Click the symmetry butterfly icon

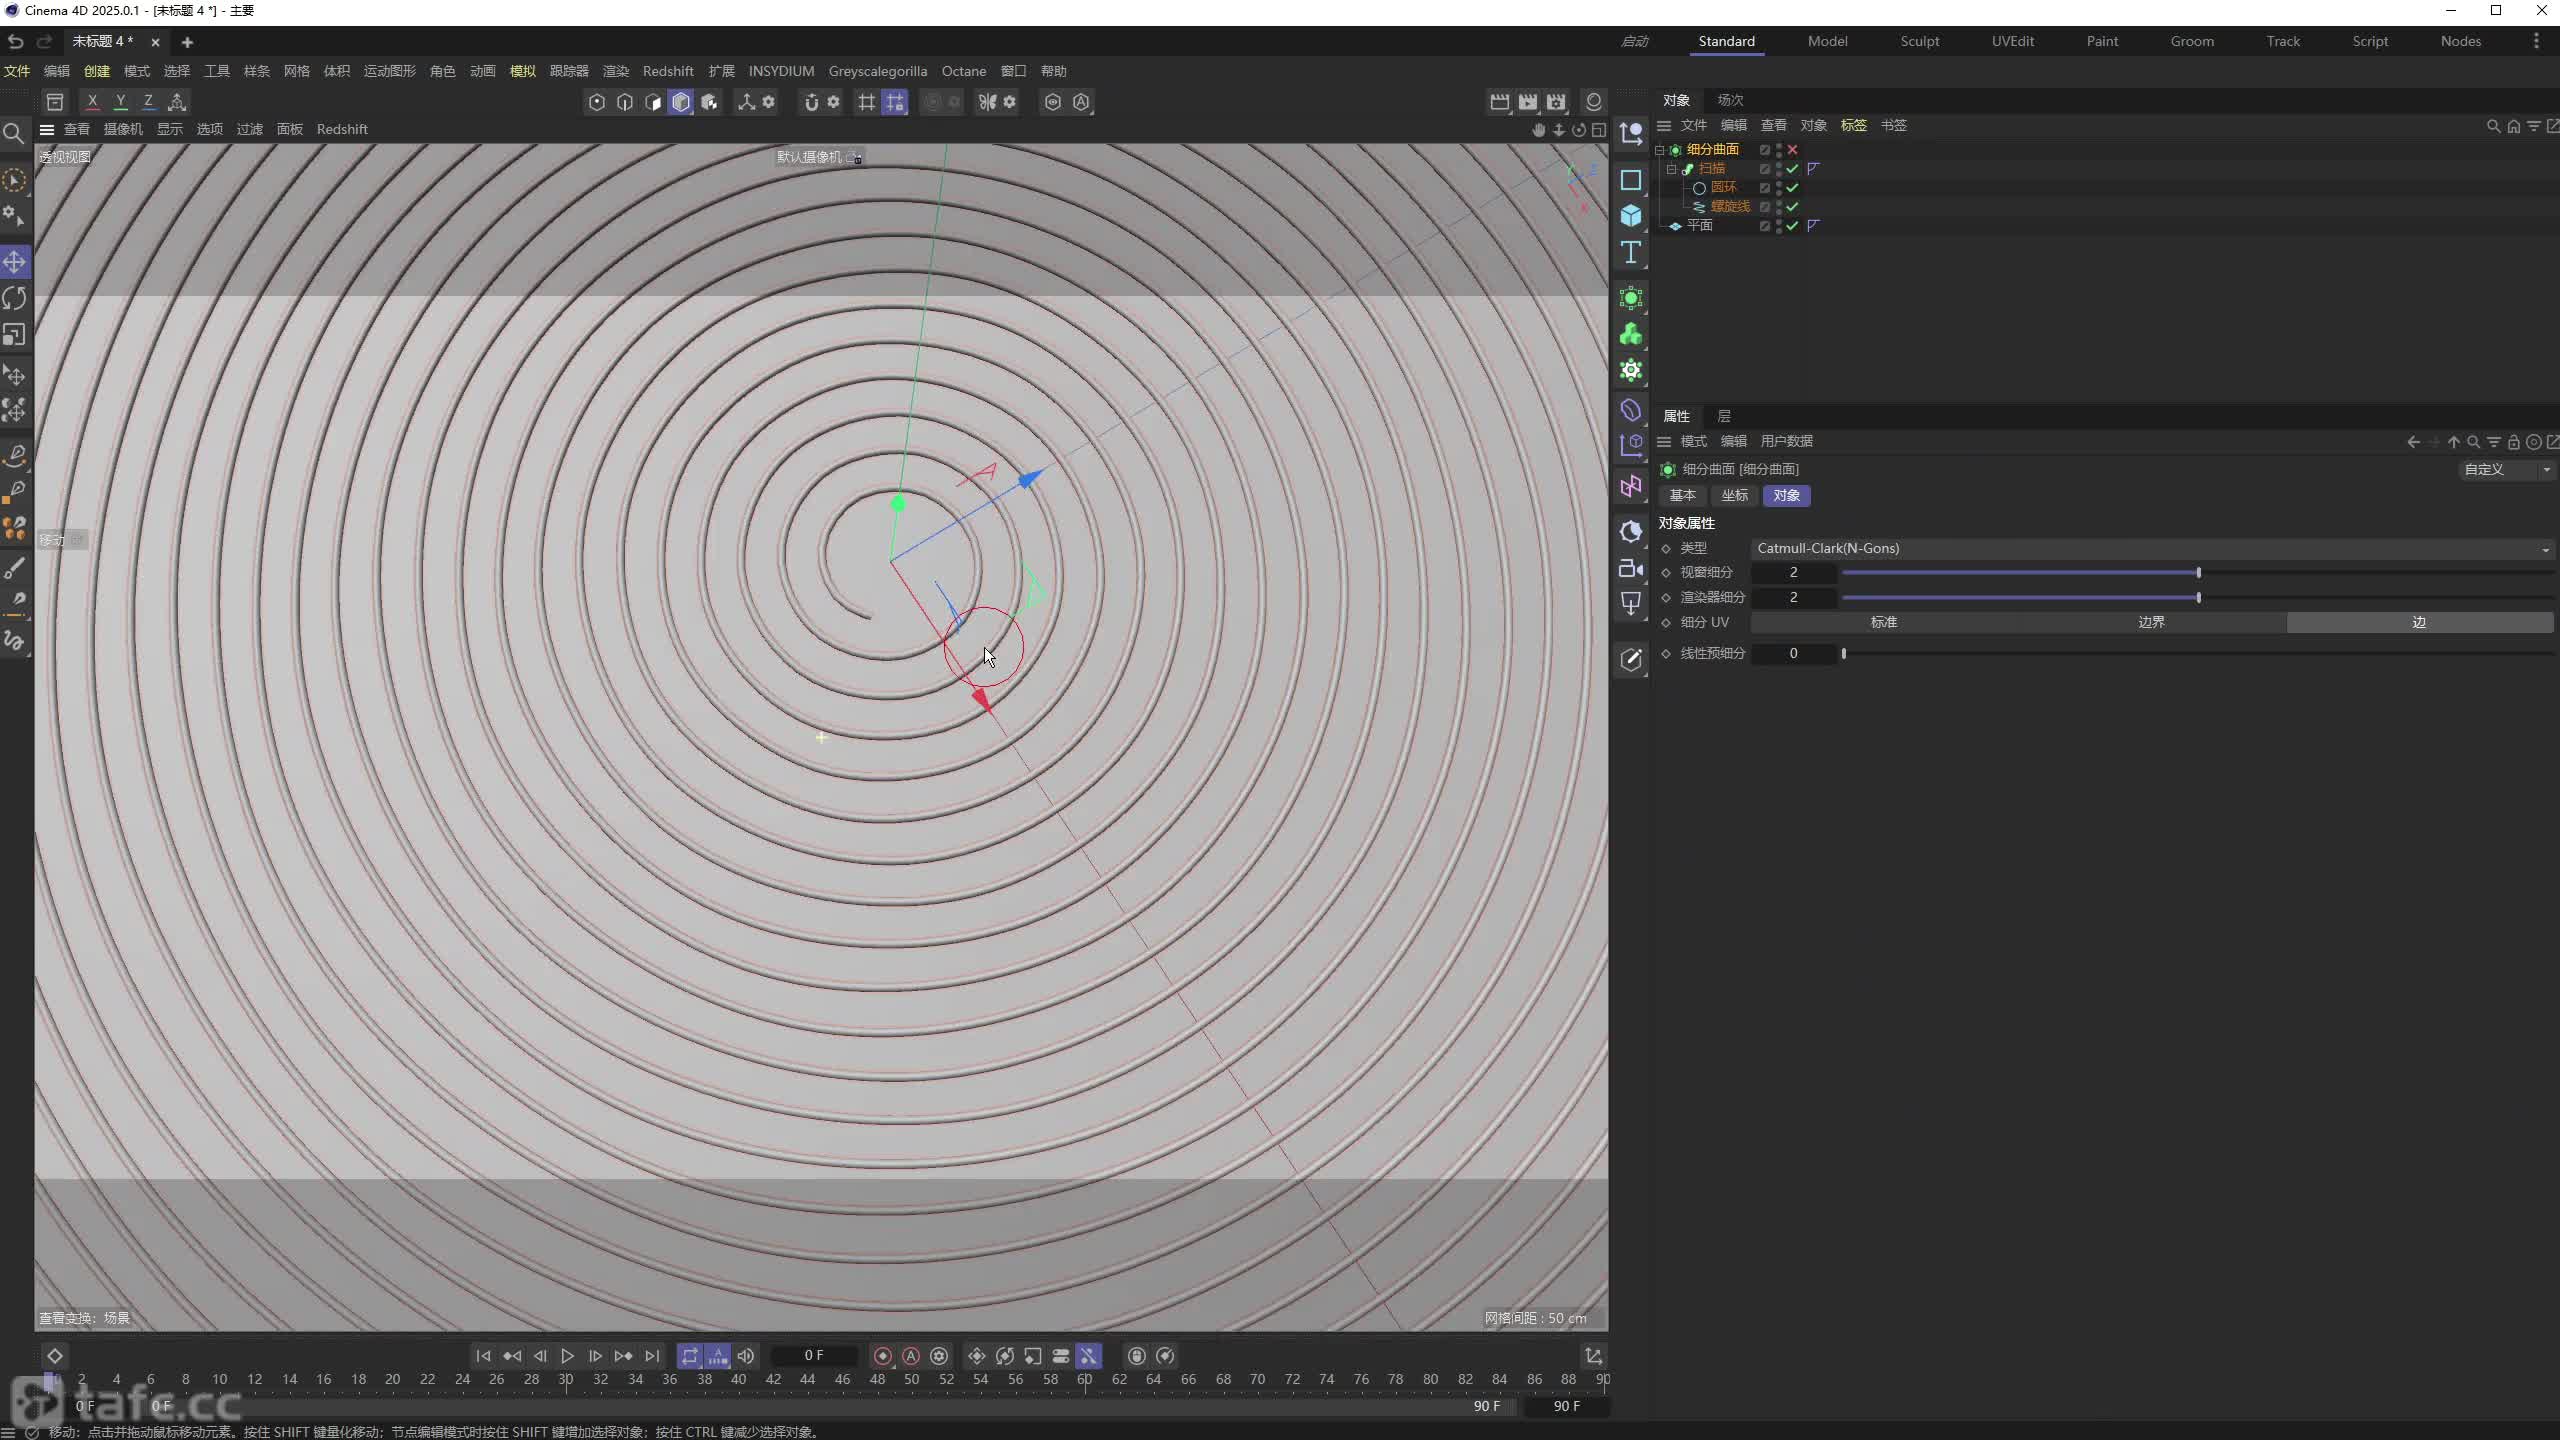pos(987,102)
